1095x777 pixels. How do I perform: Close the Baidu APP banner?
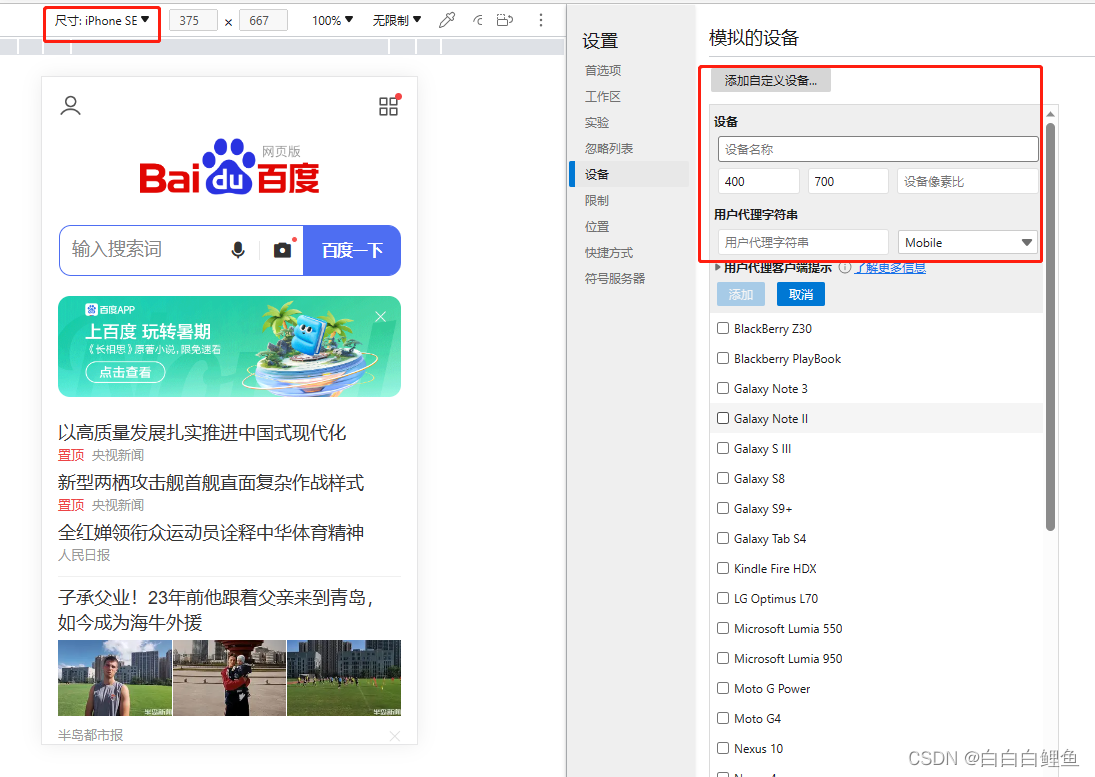click(381, 316)
